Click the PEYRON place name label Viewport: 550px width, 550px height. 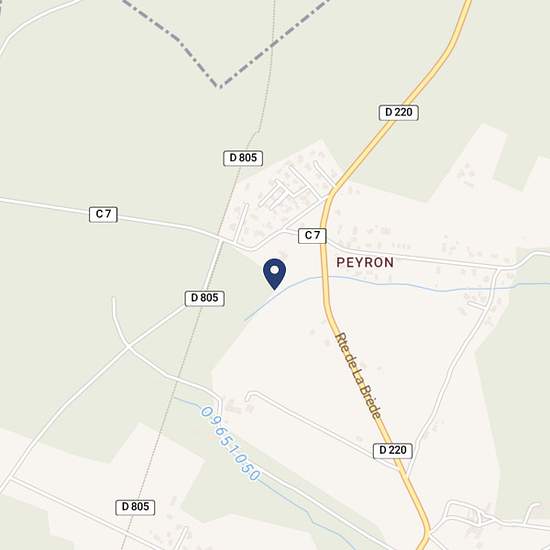(365, 262)
